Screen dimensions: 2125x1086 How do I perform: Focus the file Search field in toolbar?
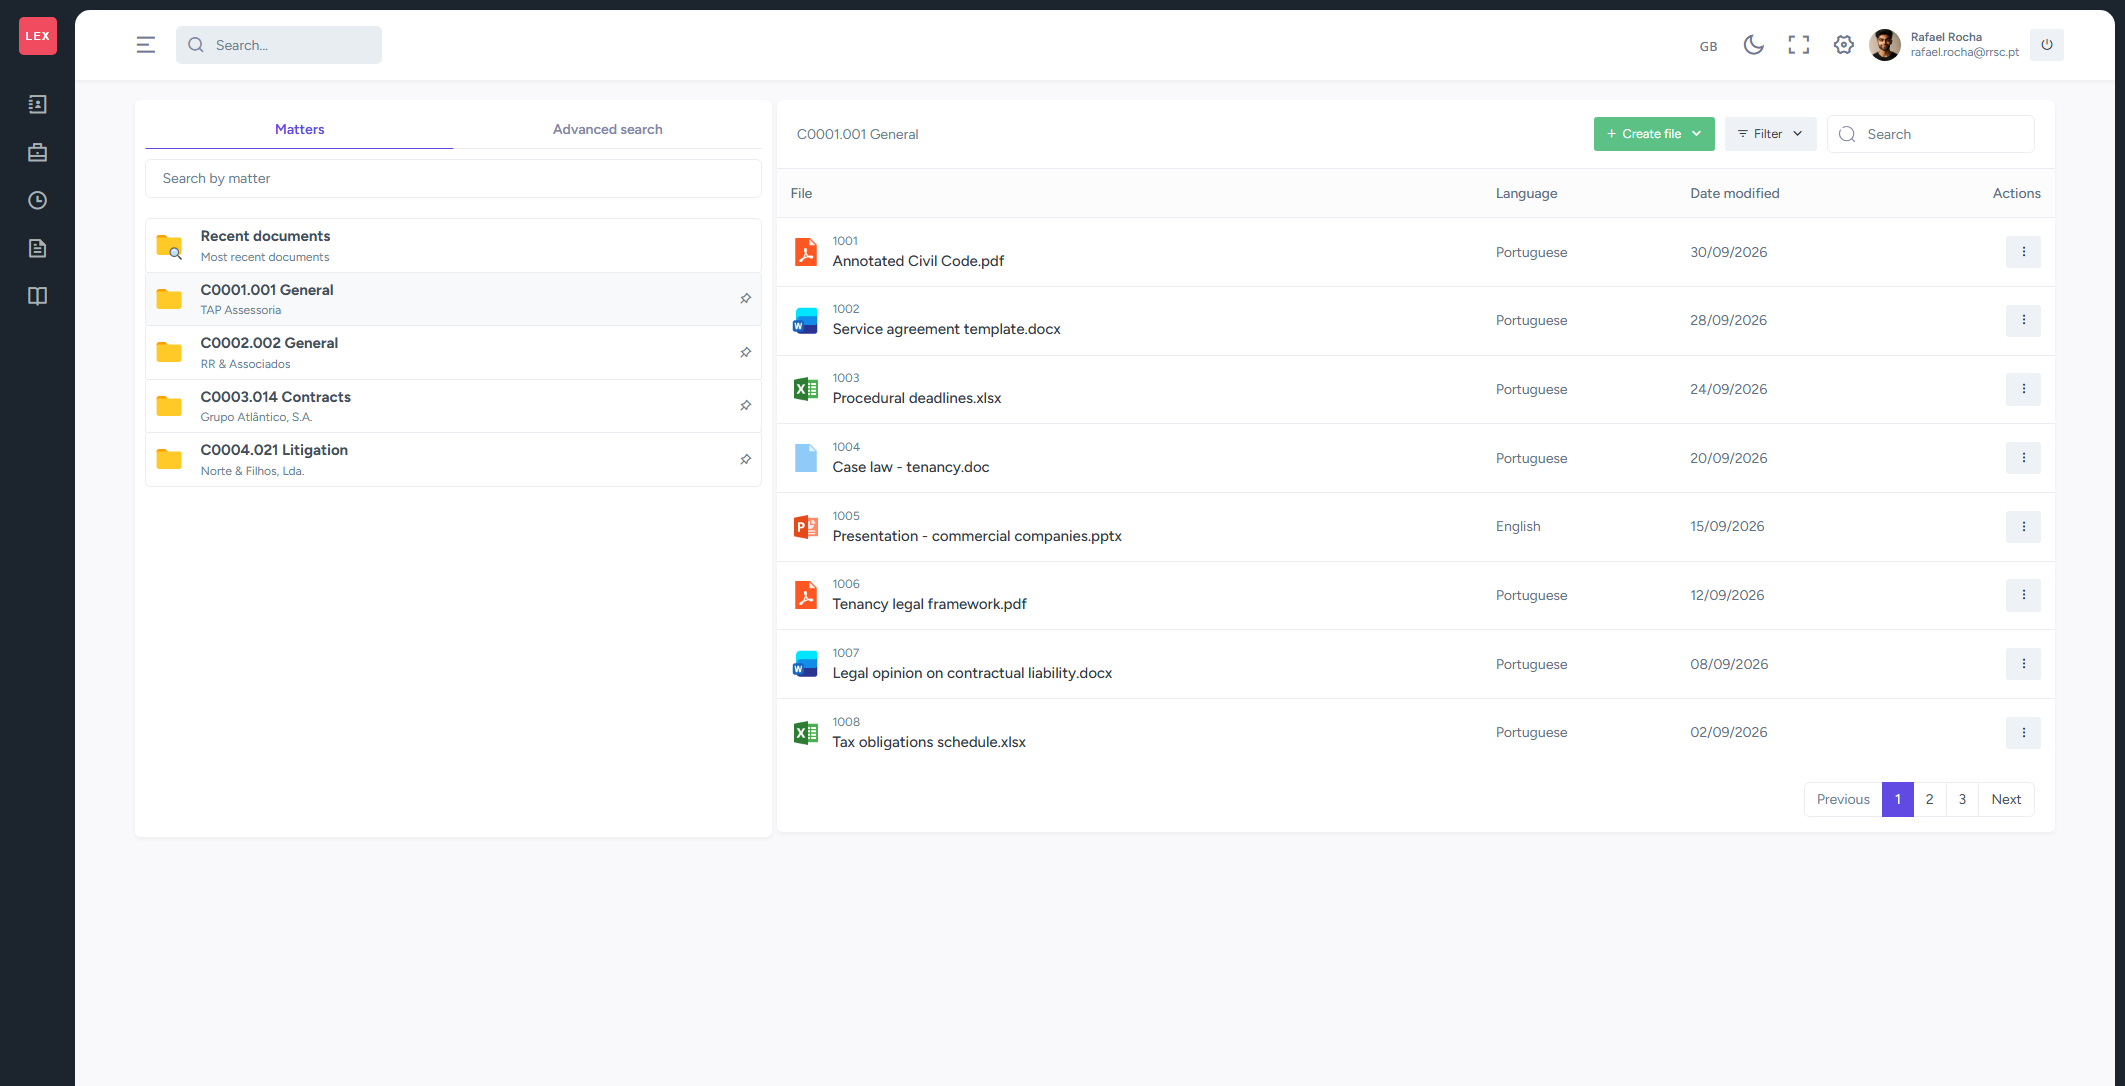tap(1930, 134)
